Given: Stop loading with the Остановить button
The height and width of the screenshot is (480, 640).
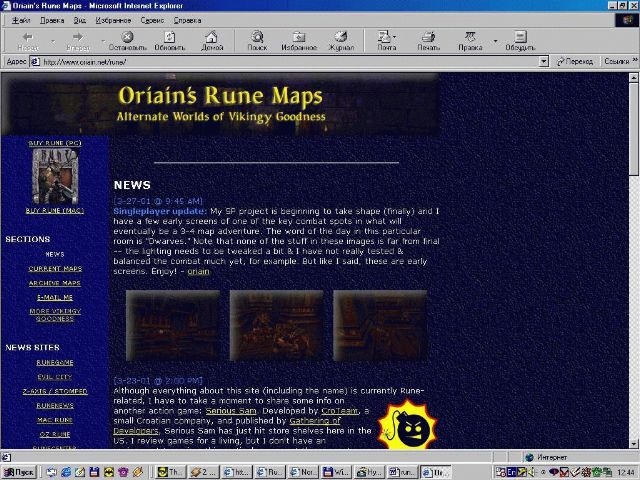Looking at the screenshot, I should click(x=127, y=41).
